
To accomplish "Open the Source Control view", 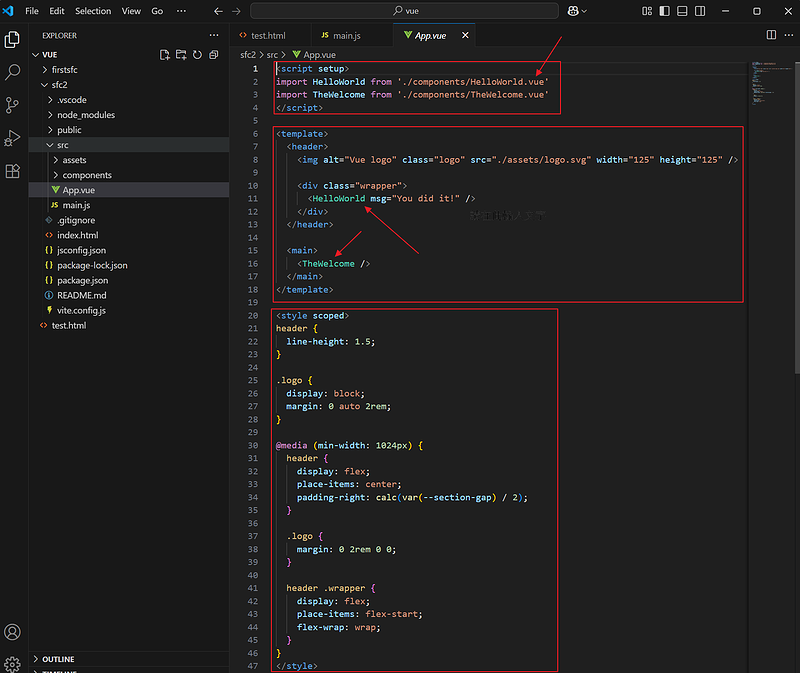I will (13, 105).
